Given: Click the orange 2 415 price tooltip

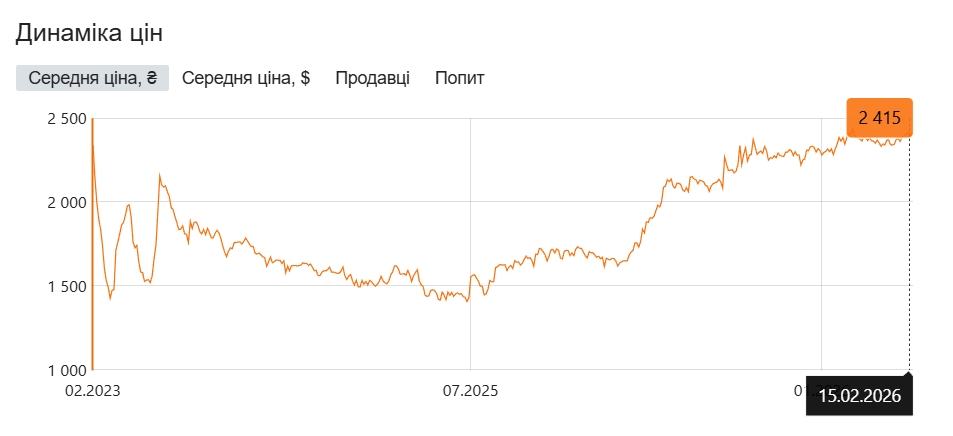Looking at the screenshot, I should [x=879, y=118].
